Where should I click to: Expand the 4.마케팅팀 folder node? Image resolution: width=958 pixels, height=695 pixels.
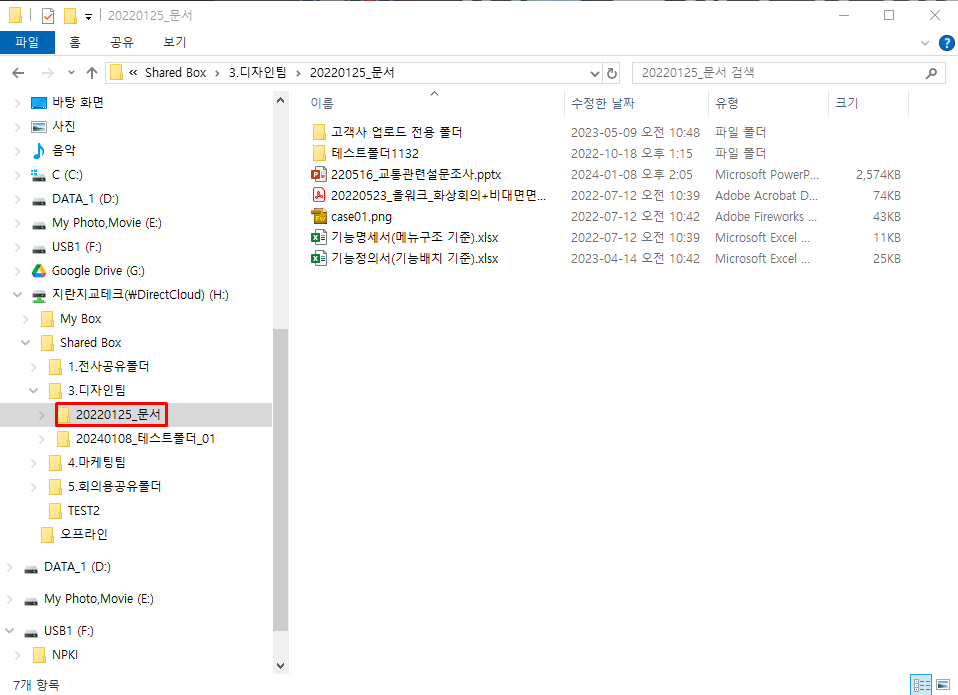33,463
